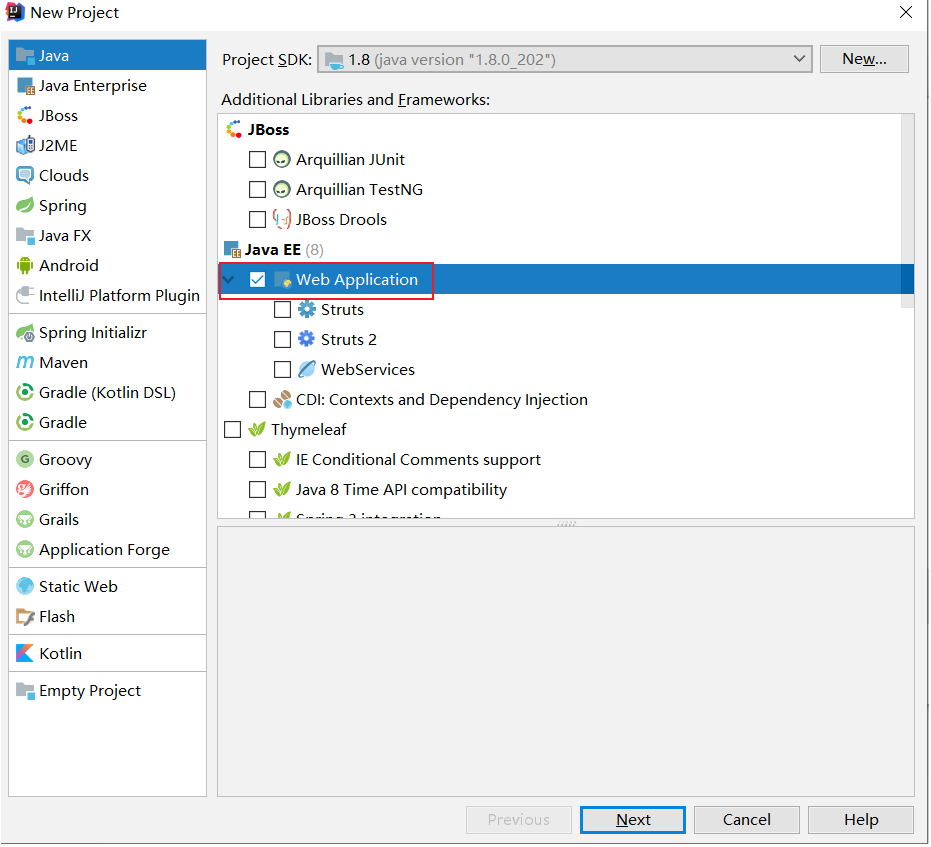Click the Thymeleaf label text
Image resolution: width=931 pixels, height=847 pixels.
coord(309,430)
